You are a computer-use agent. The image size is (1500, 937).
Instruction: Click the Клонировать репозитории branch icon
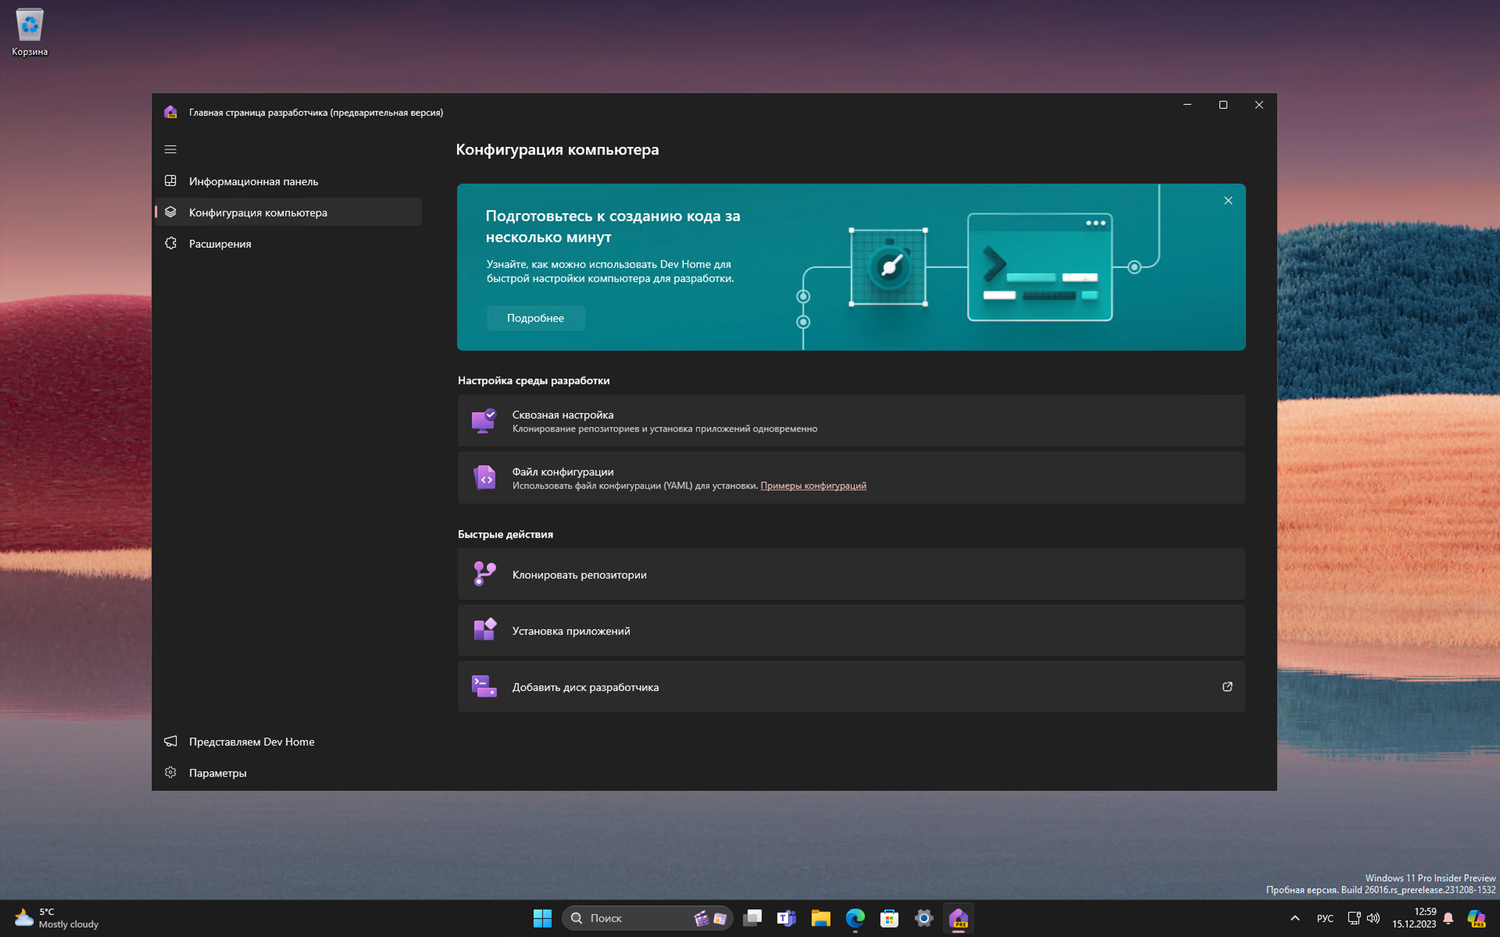point(484,574)
